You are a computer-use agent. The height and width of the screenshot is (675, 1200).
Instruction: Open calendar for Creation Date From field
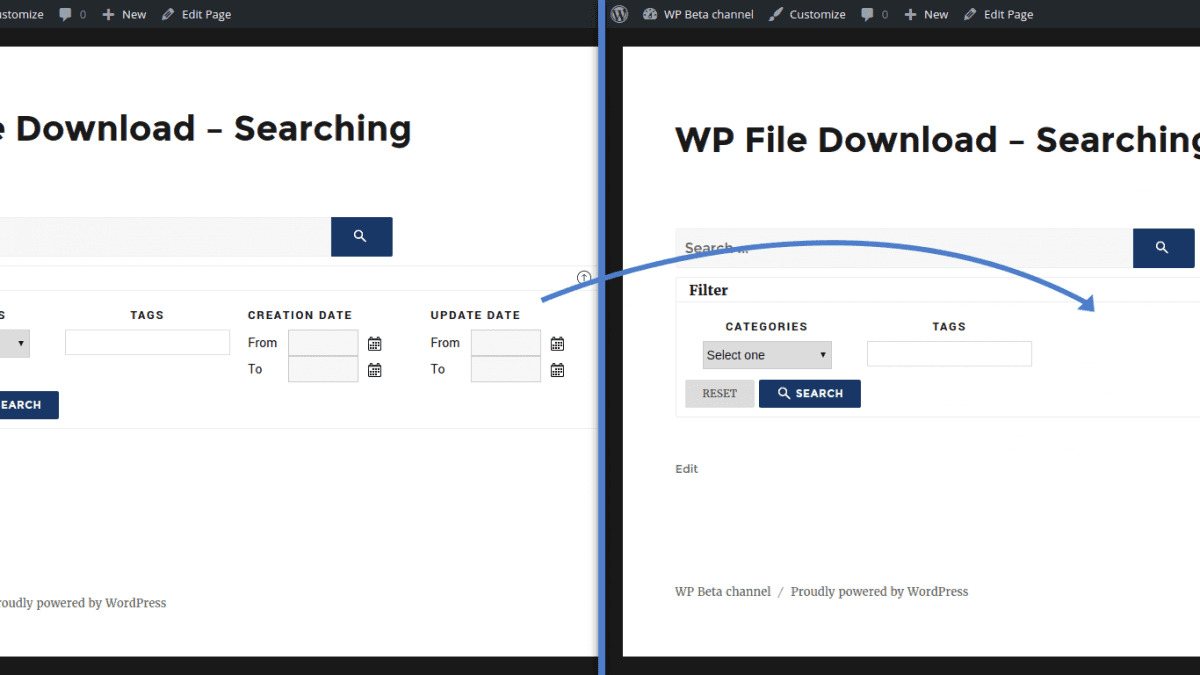[x=375, y=344]
